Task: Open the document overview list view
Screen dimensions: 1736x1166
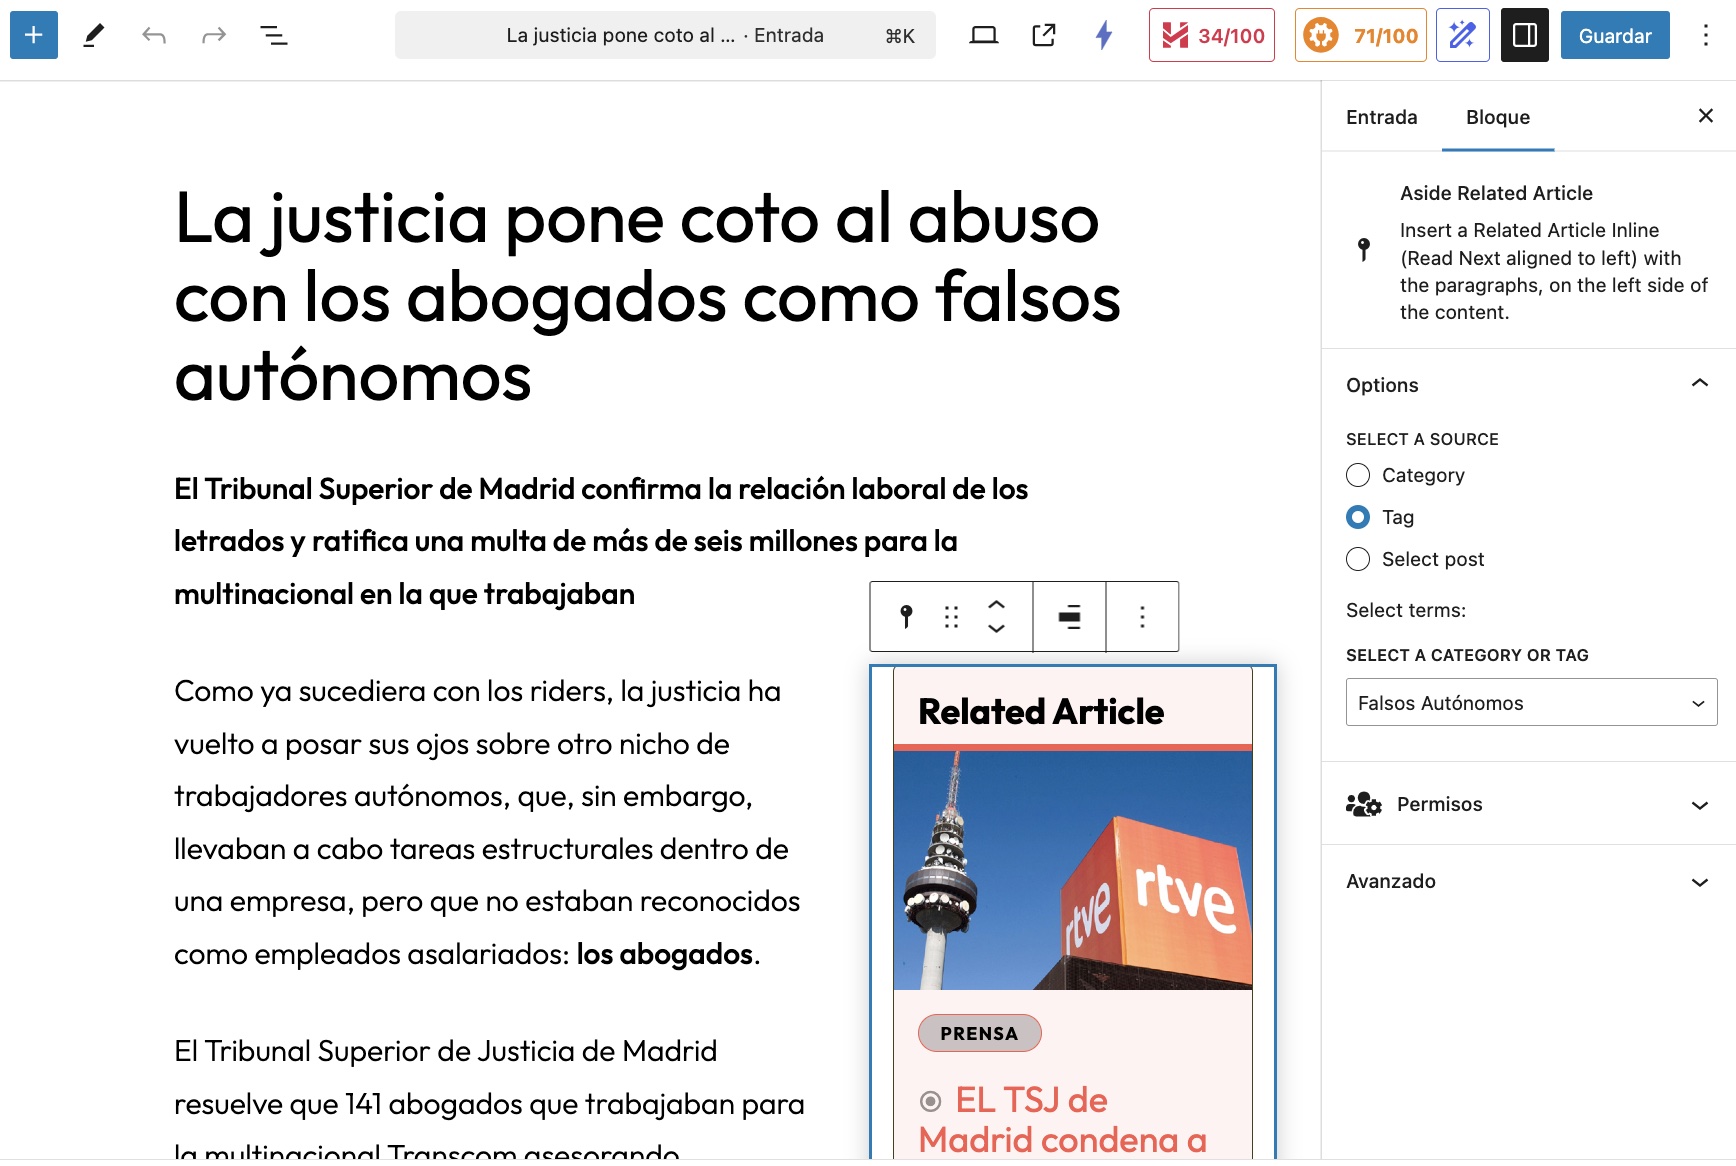Action: point(273,36)
